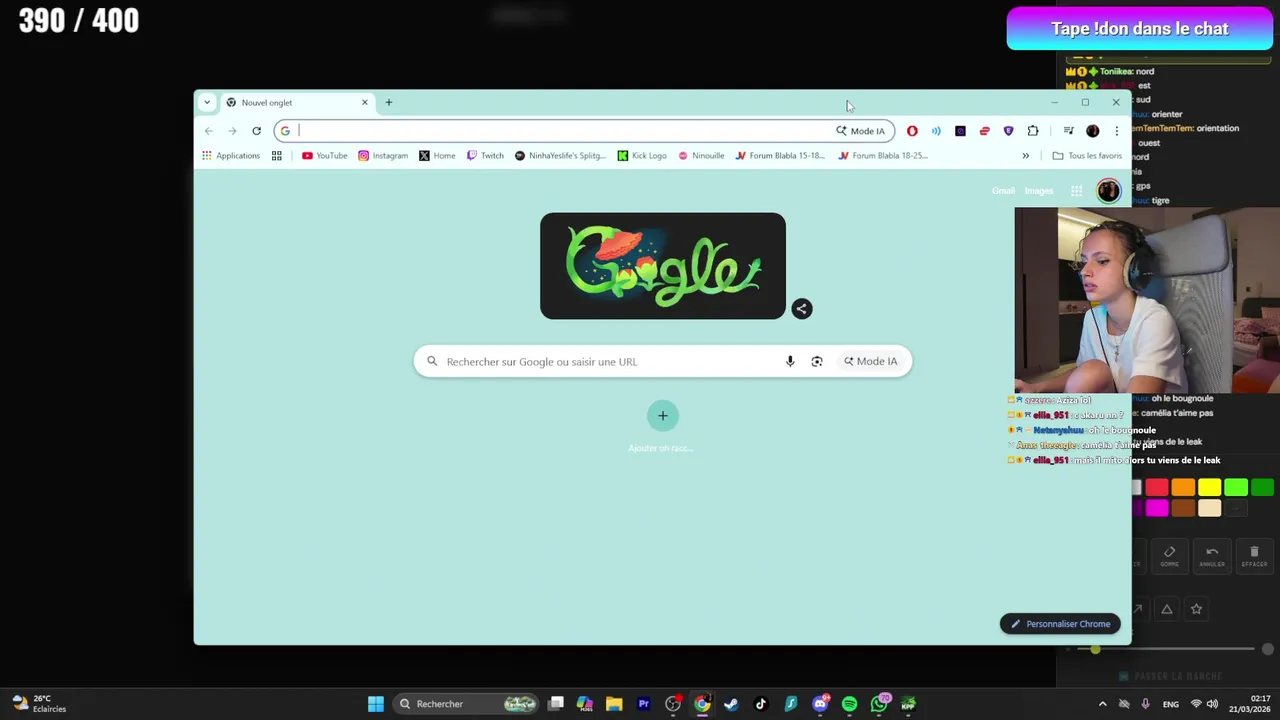Screen dimensions: 1280x720
Task: Click the Annuler undo tool
Action: [x=1212, y=556]
